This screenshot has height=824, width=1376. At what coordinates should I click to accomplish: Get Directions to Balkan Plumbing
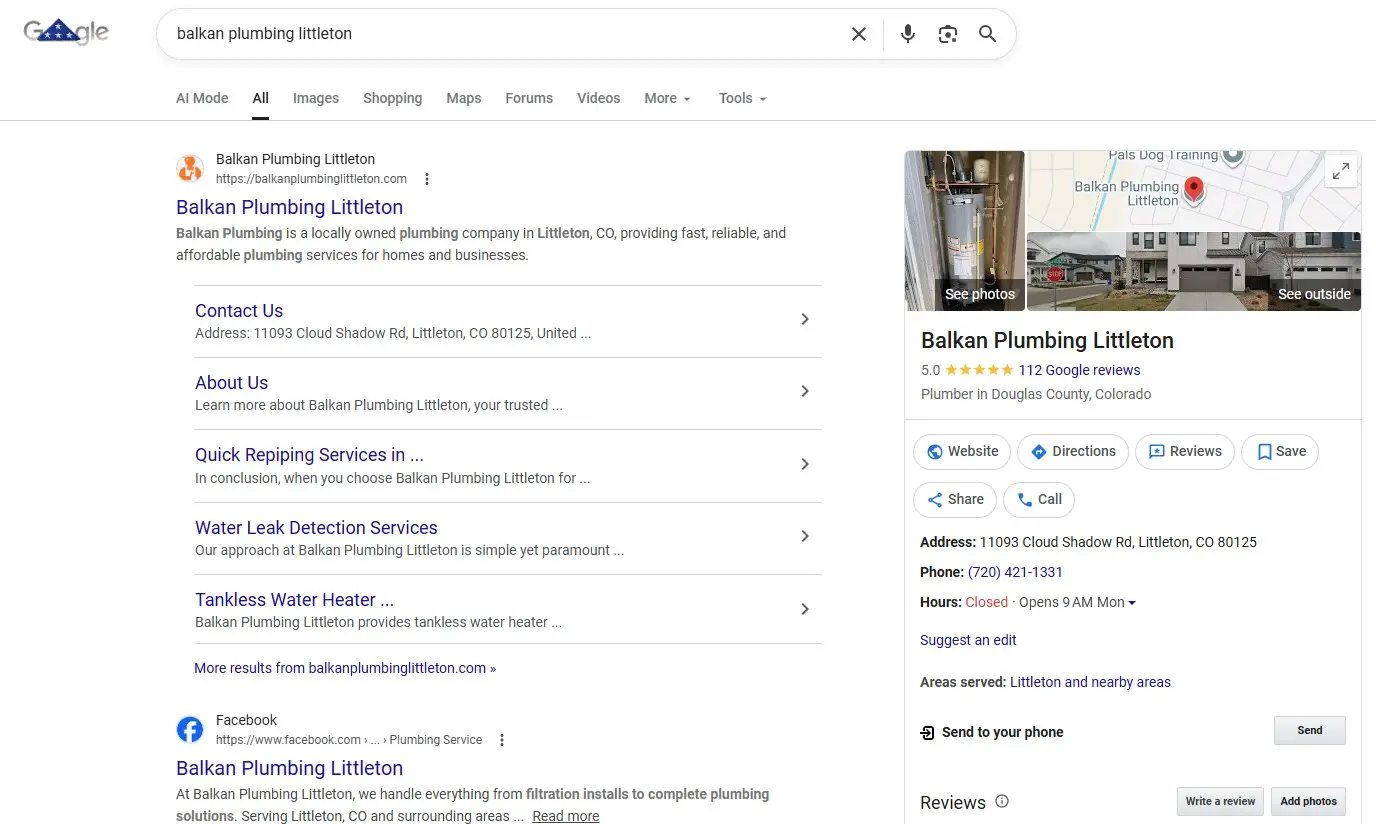tap(1073, 452)
